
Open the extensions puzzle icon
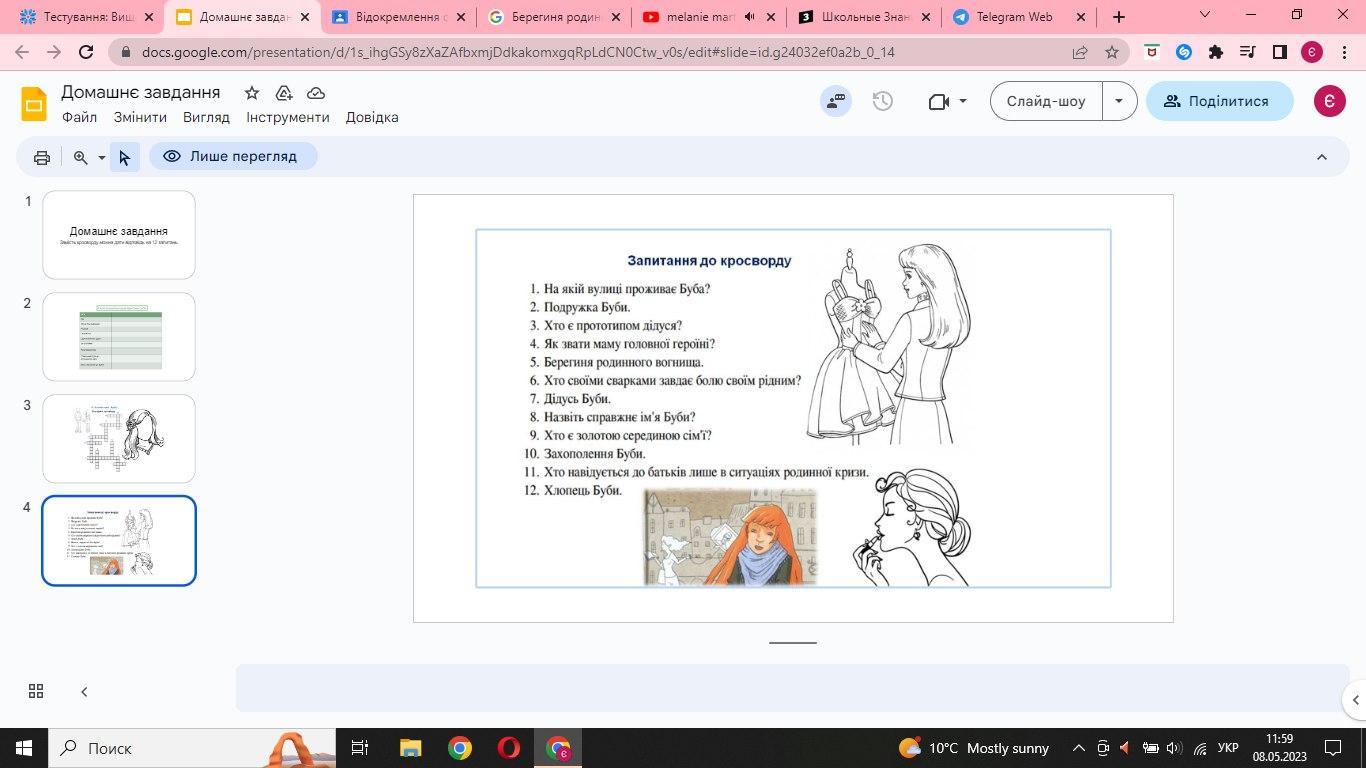point(1216,52)
